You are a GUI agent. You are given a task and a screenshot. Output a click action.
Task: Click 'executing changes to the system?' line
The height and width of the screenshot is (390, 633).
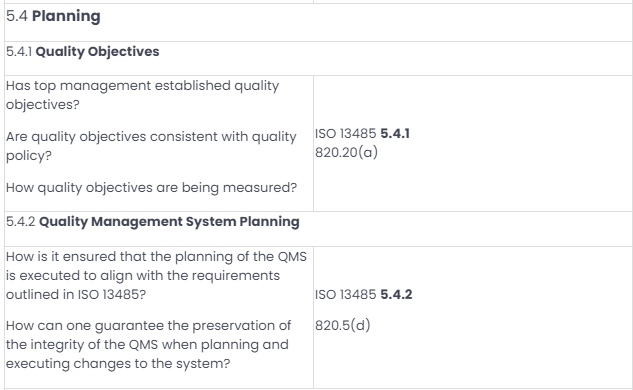point(118,363)
